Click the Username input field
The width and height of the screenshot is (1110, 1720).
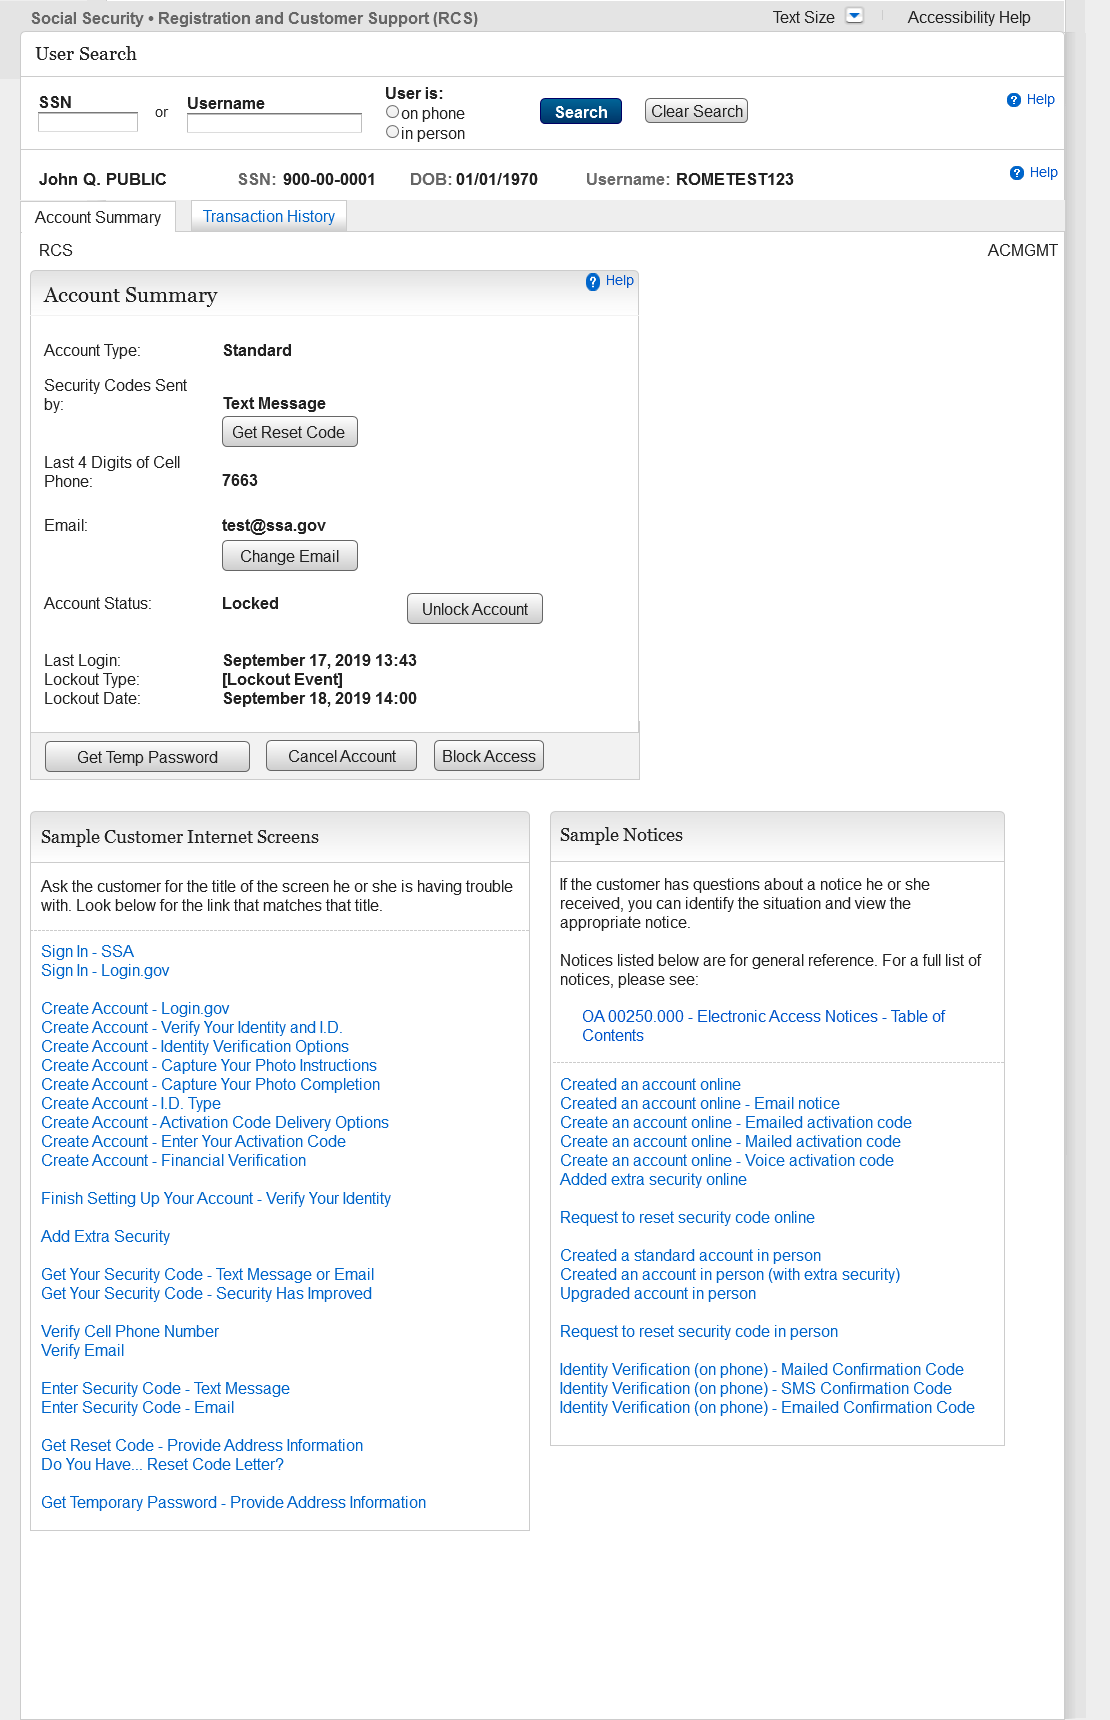[274, 123]
